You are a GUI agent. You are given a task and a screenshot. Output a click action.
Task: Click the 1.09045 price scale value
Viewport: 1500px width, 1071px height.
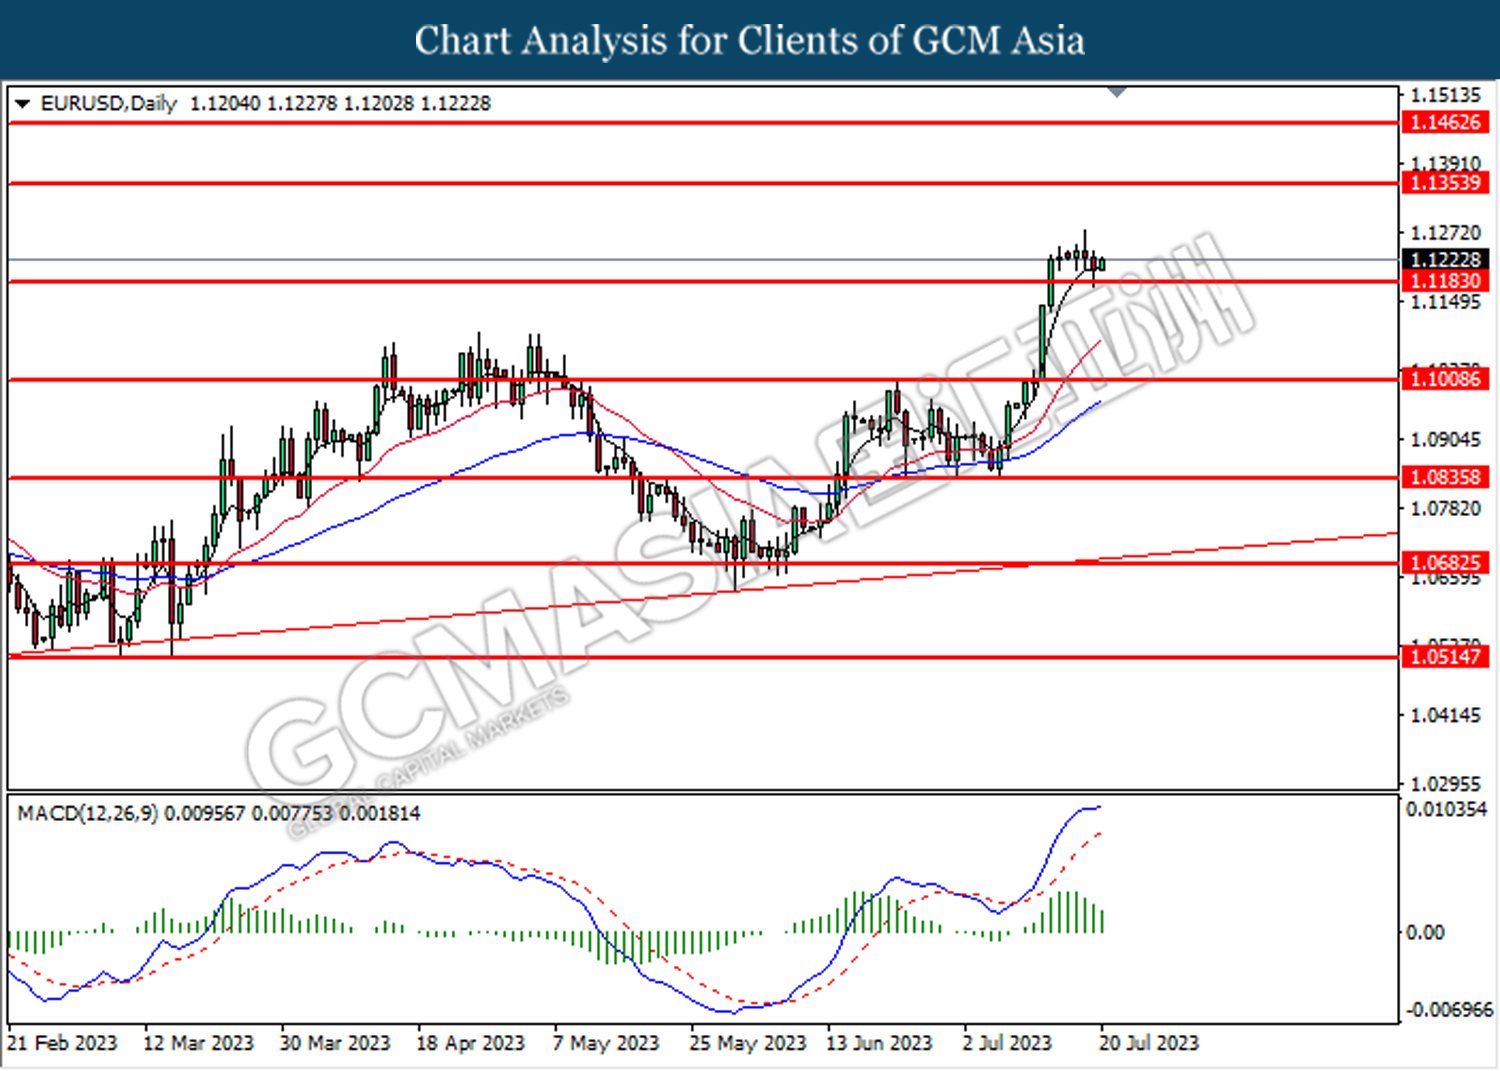click(x=1445, y=440)
